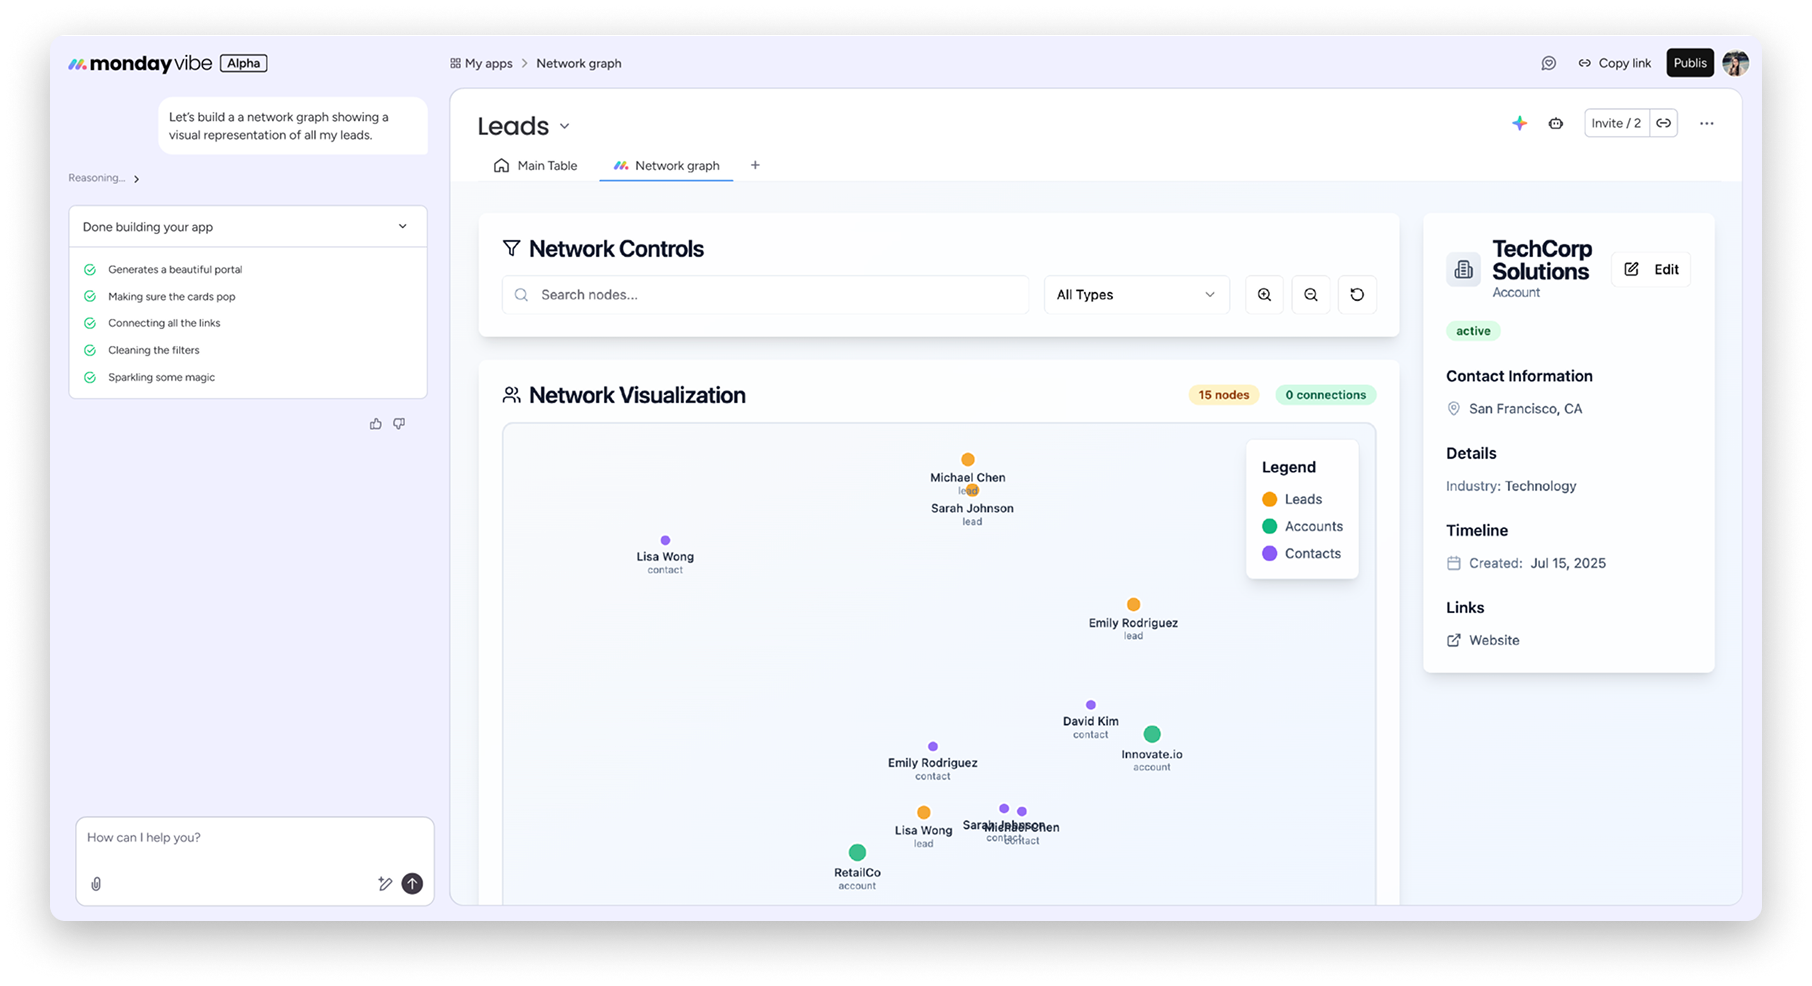
Task: Click the Sparkling some magic step
Action: tap(150, 378)
